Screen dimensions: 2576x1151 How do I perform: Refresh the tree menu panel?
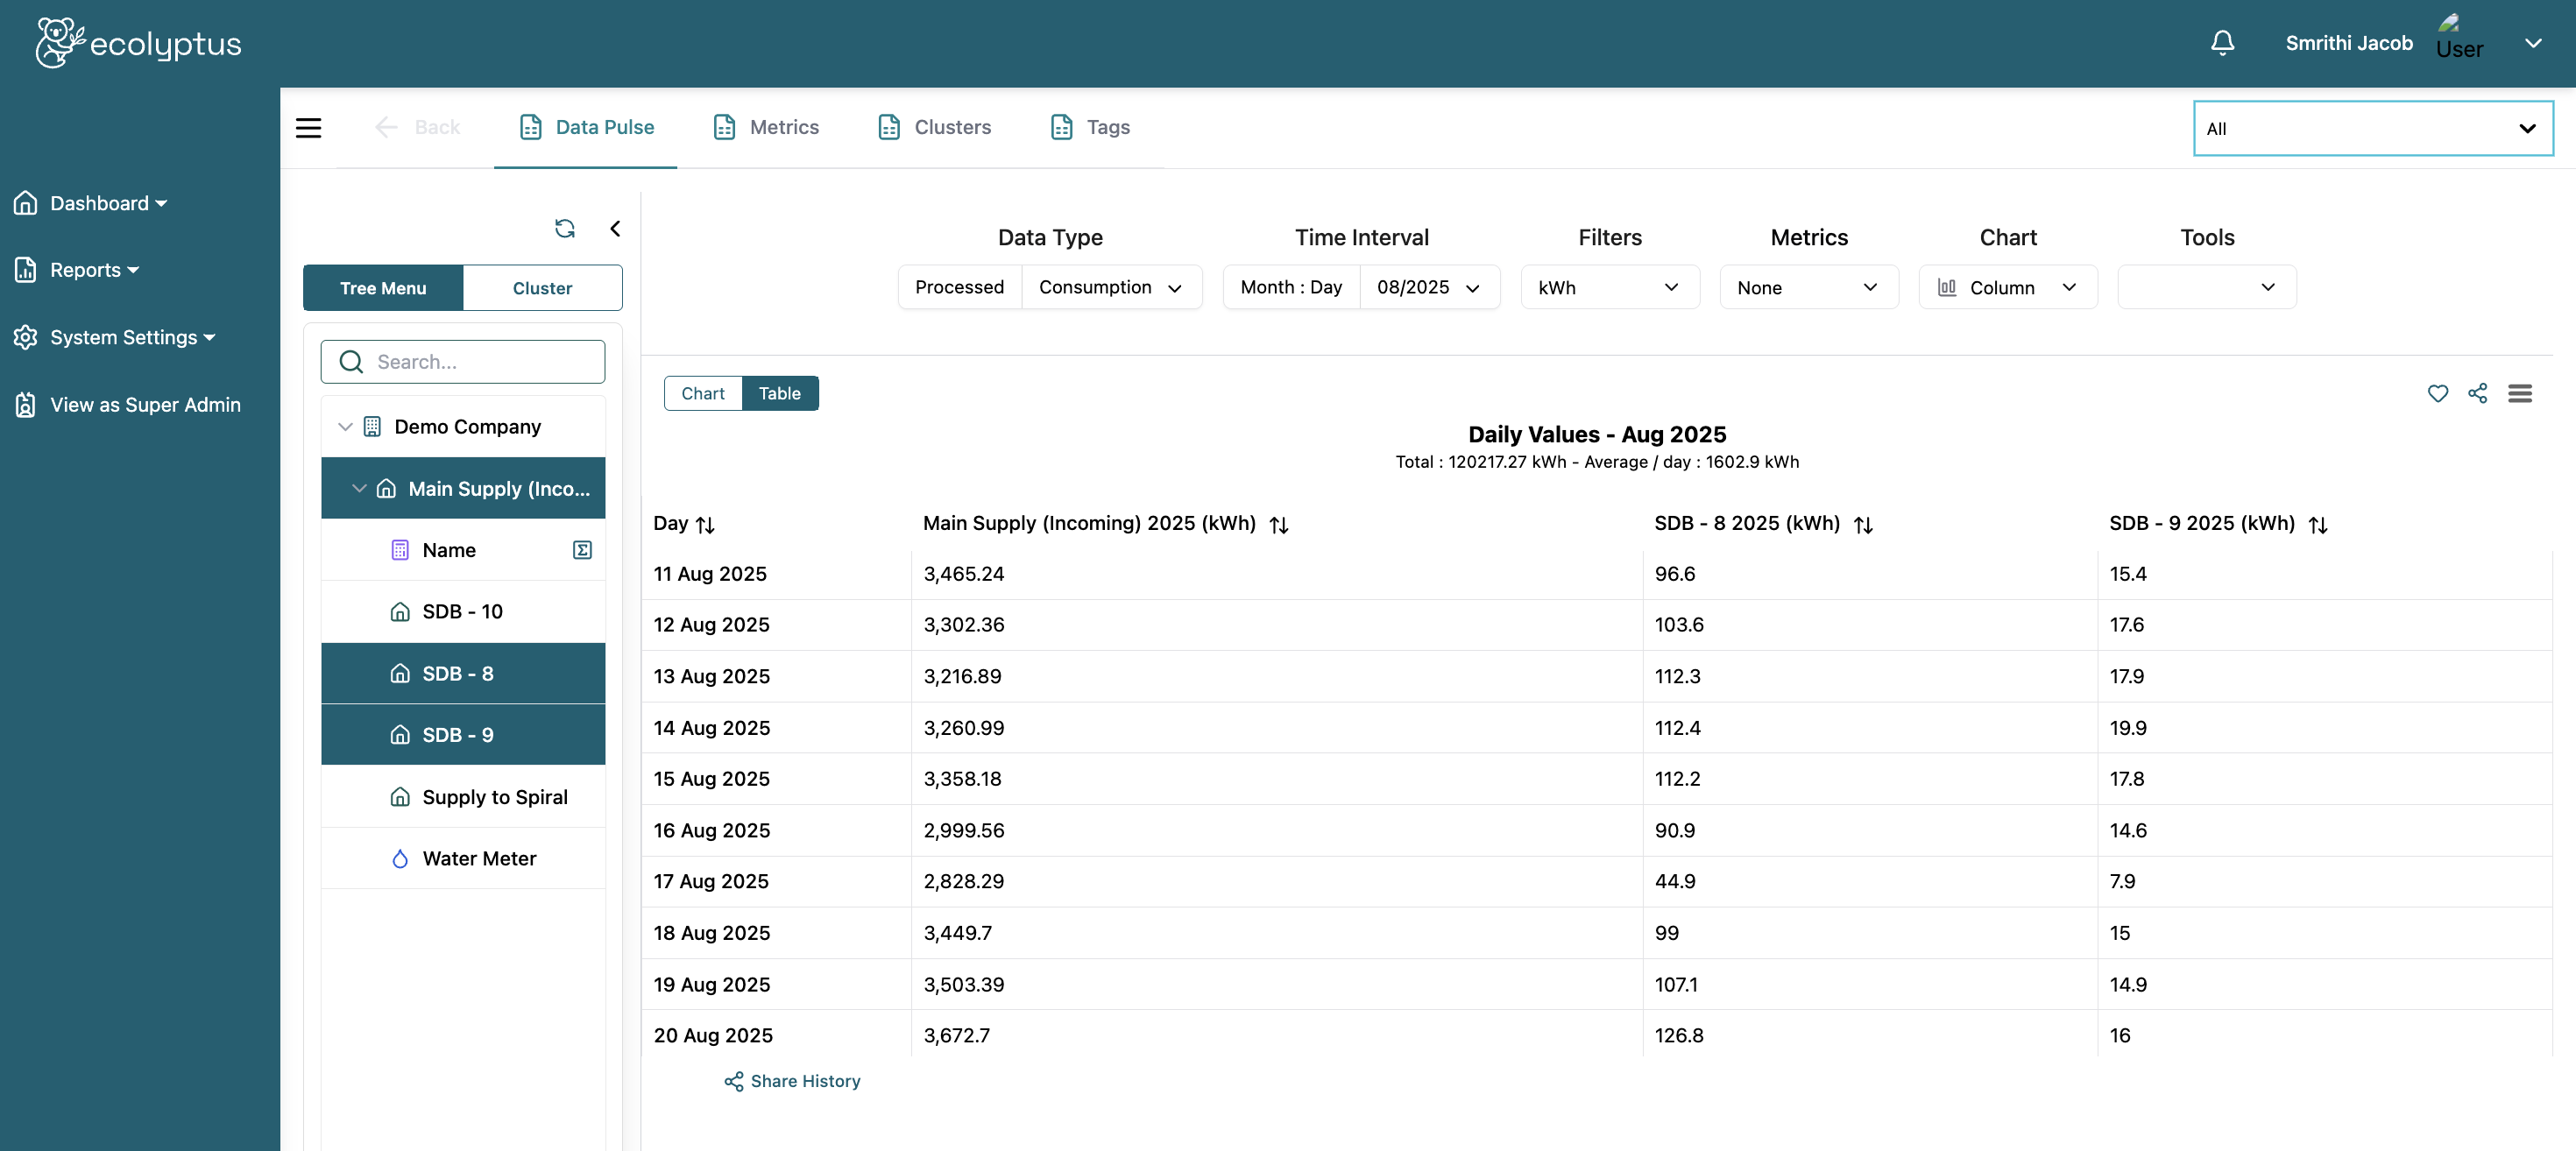point(564,229)
